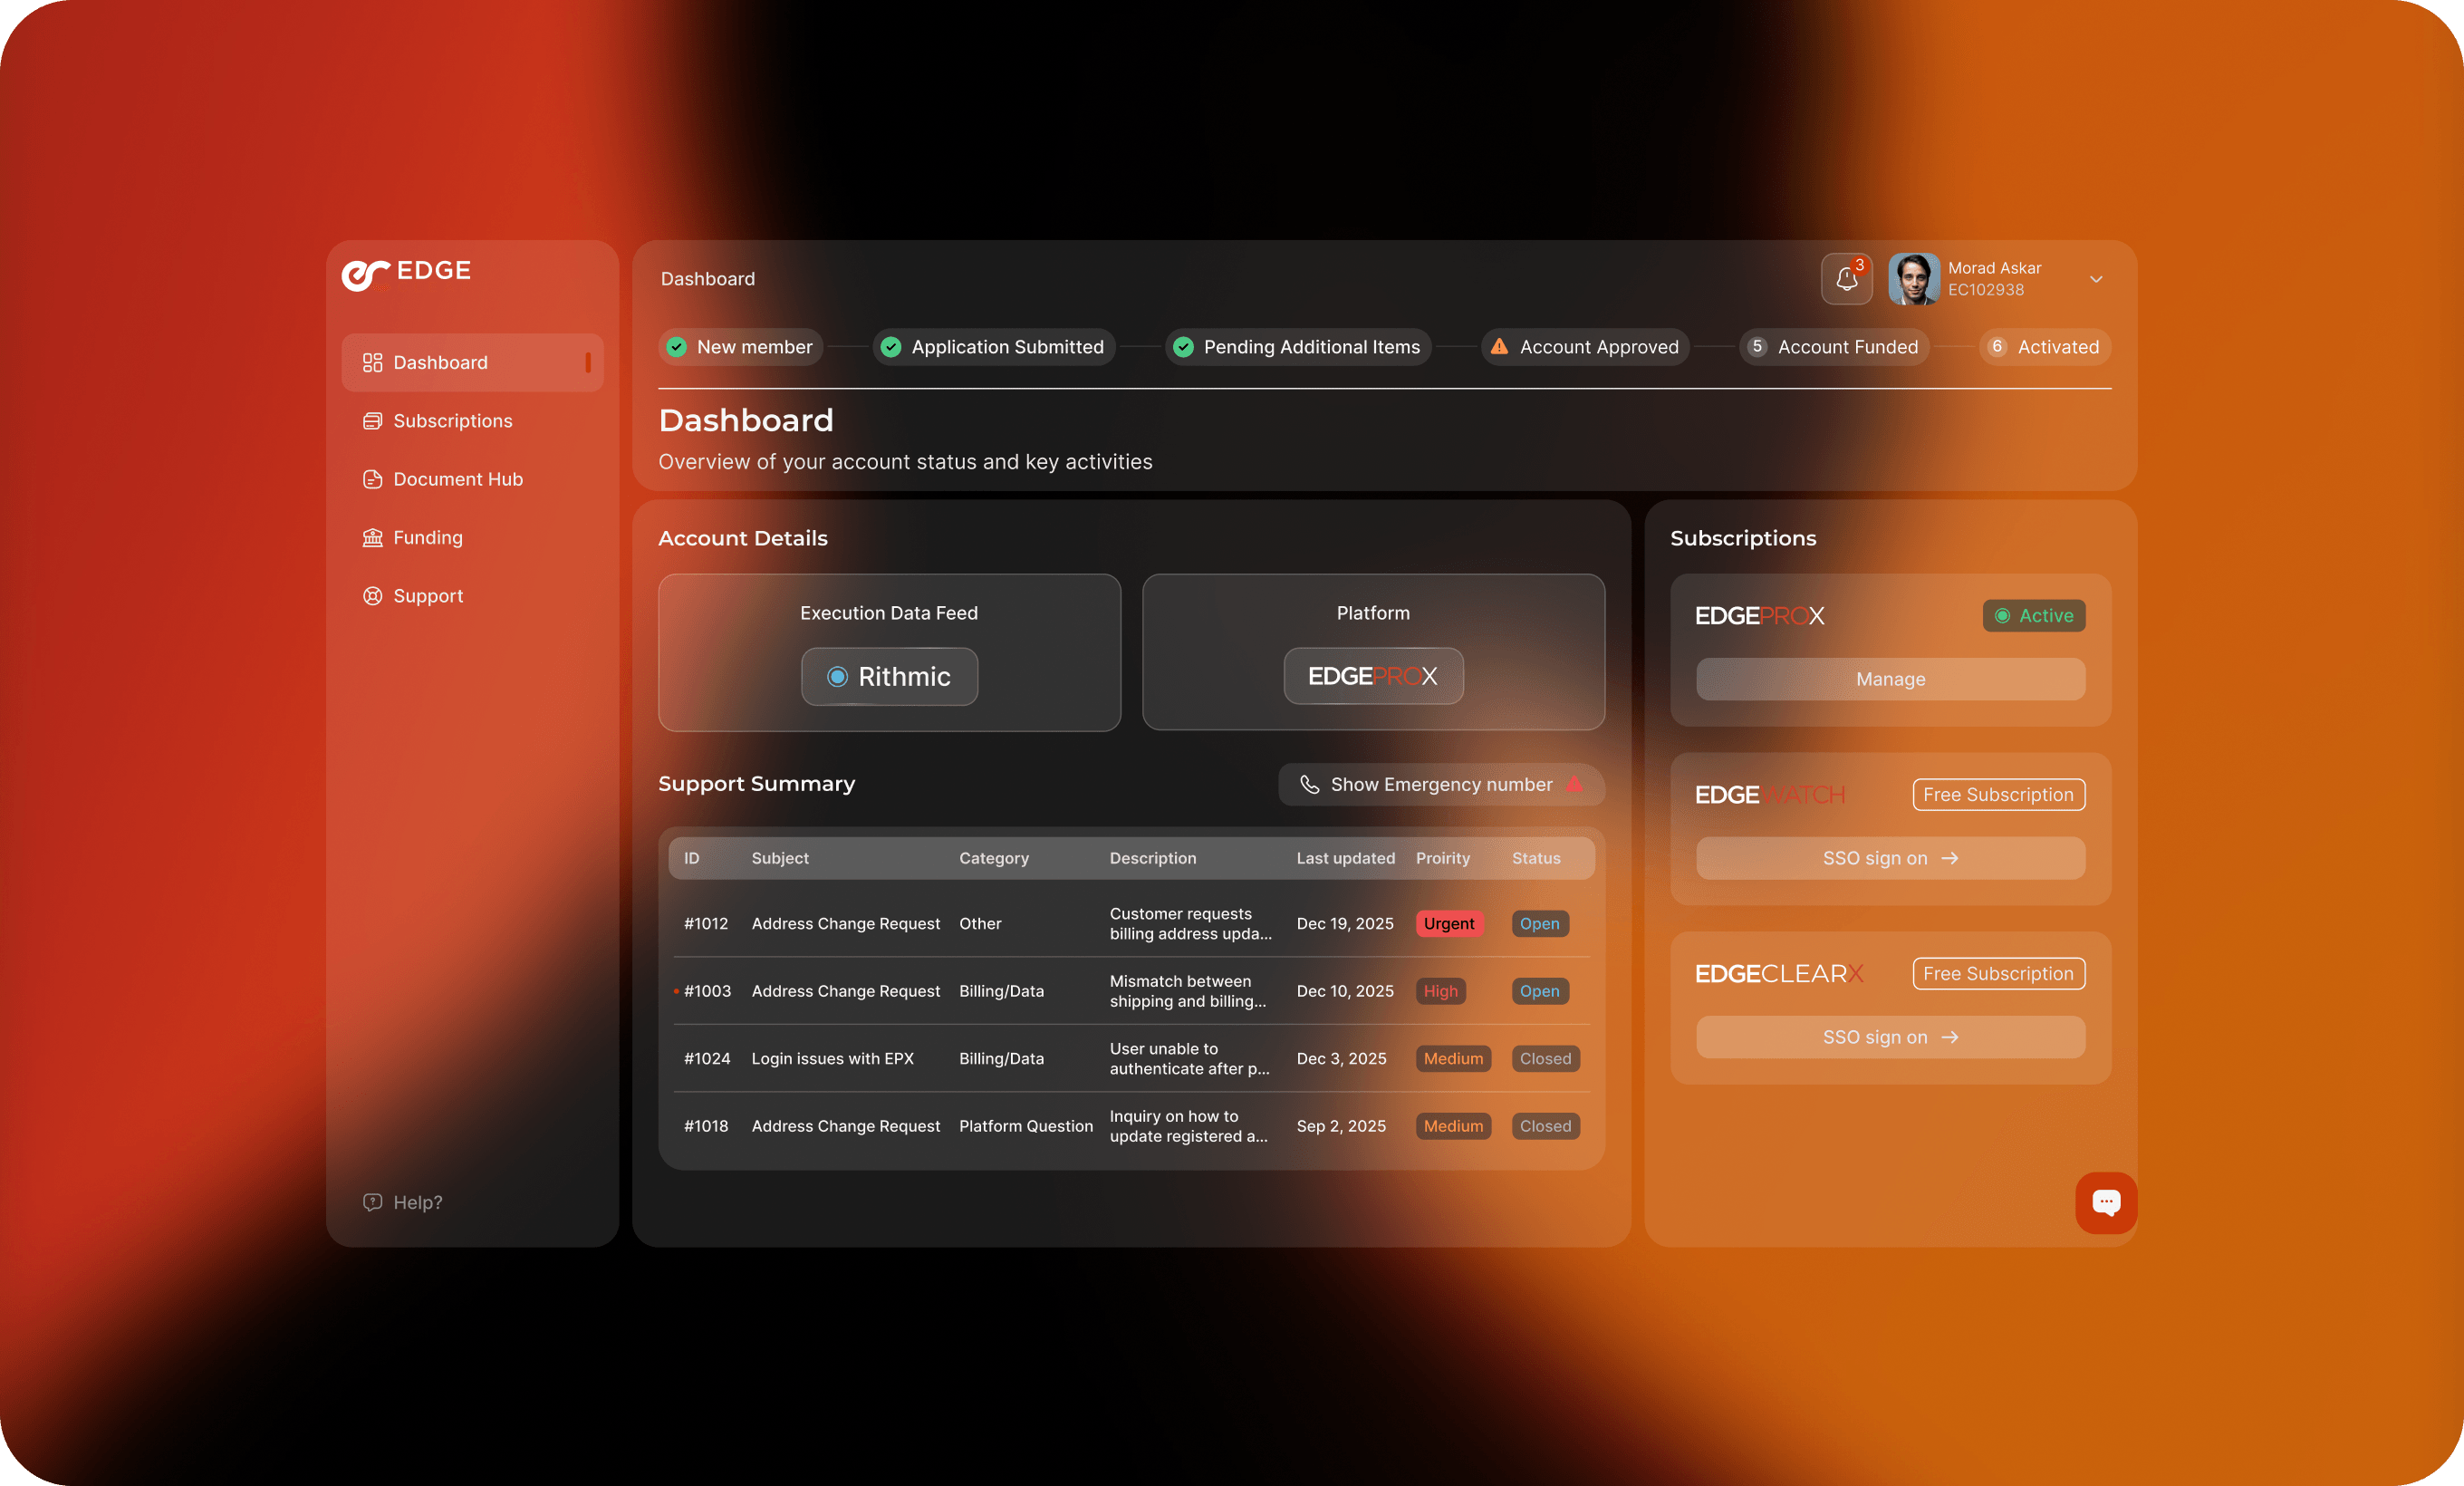This screenshot has height=1486, width=2464.
Task: Click Medium priority badge on ticket #1018
Action: coord(1453,1126)
